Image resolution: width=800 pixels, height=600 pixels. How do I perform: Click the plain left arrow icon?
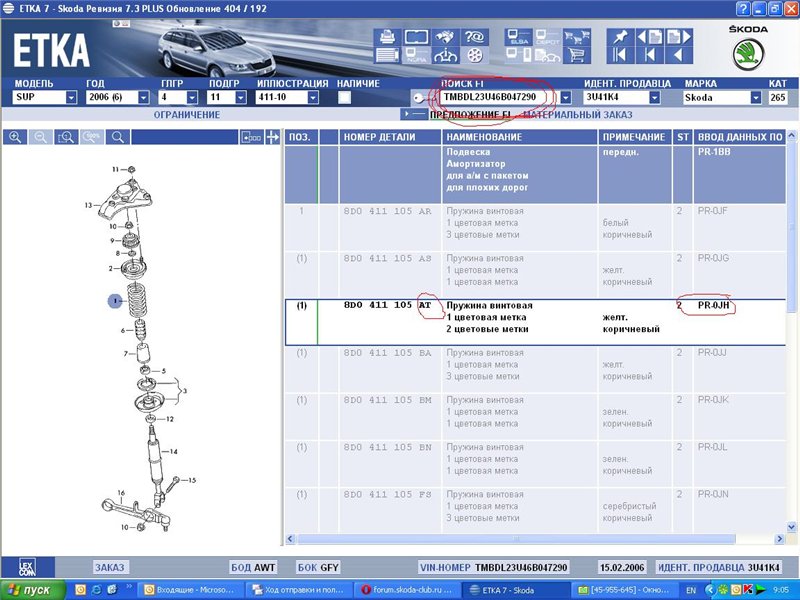tap(679, 55)
